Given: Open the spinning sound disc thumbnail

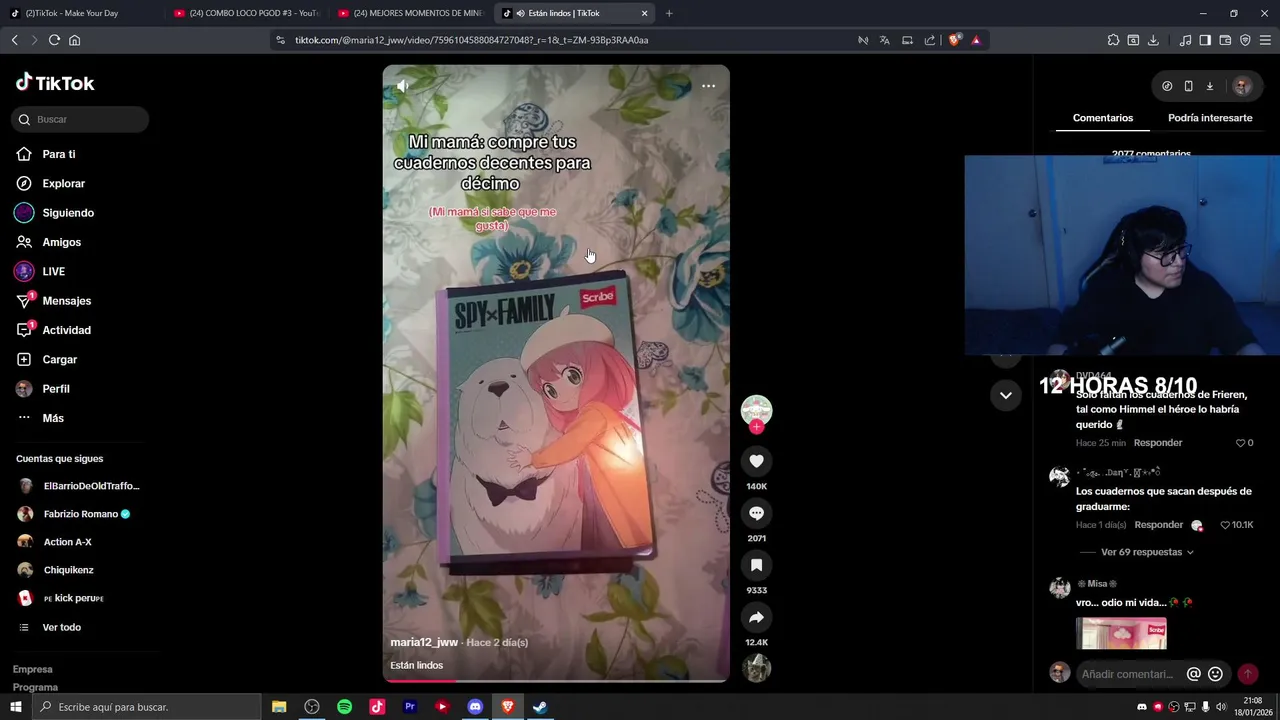Looking at the screenshot, I should [756, 668].
